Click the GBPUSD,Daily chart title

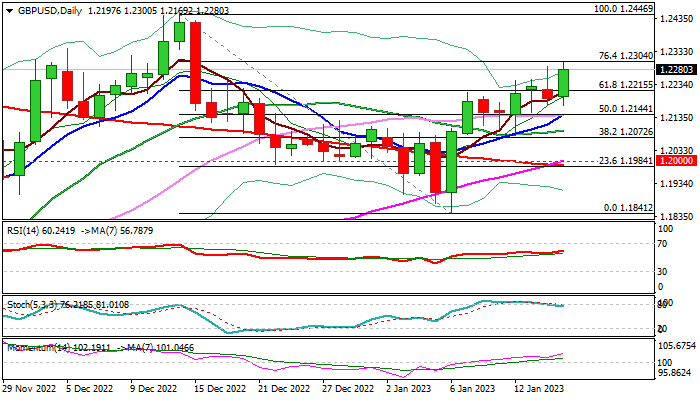pos(50,11)
